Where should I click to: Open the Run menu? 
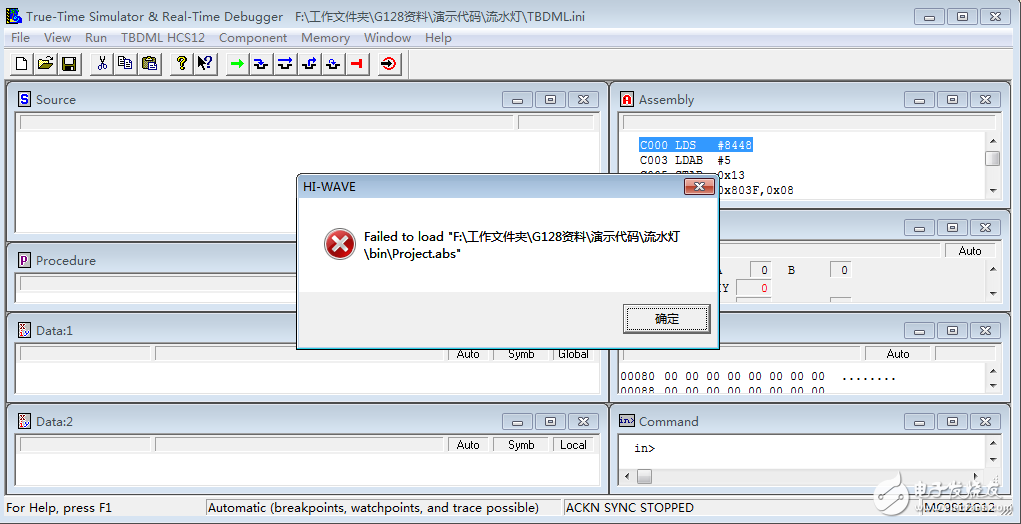pos(96,38)
